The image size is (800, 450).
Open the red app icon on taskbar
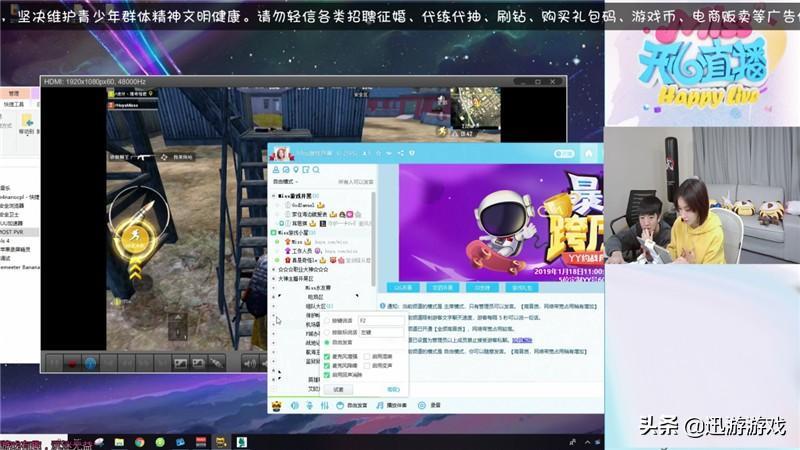pos(201,442)
